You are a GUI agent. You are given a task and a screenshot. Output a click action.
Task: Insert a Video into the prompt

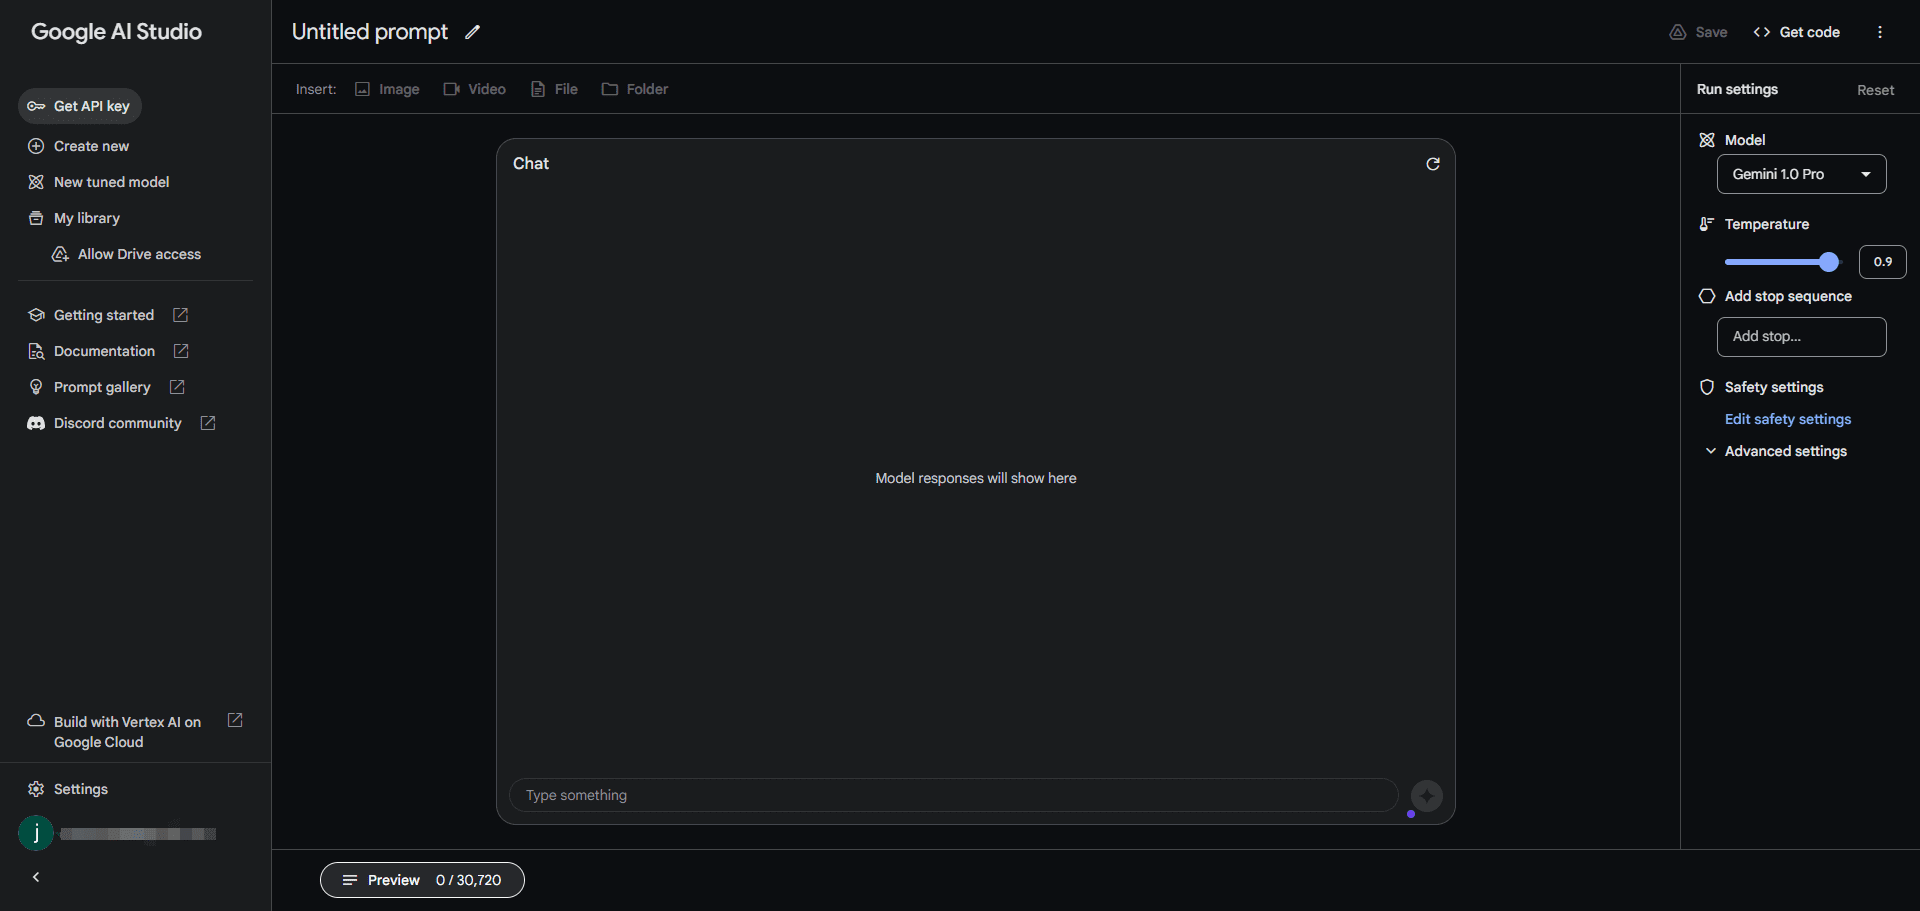[475, 89]
